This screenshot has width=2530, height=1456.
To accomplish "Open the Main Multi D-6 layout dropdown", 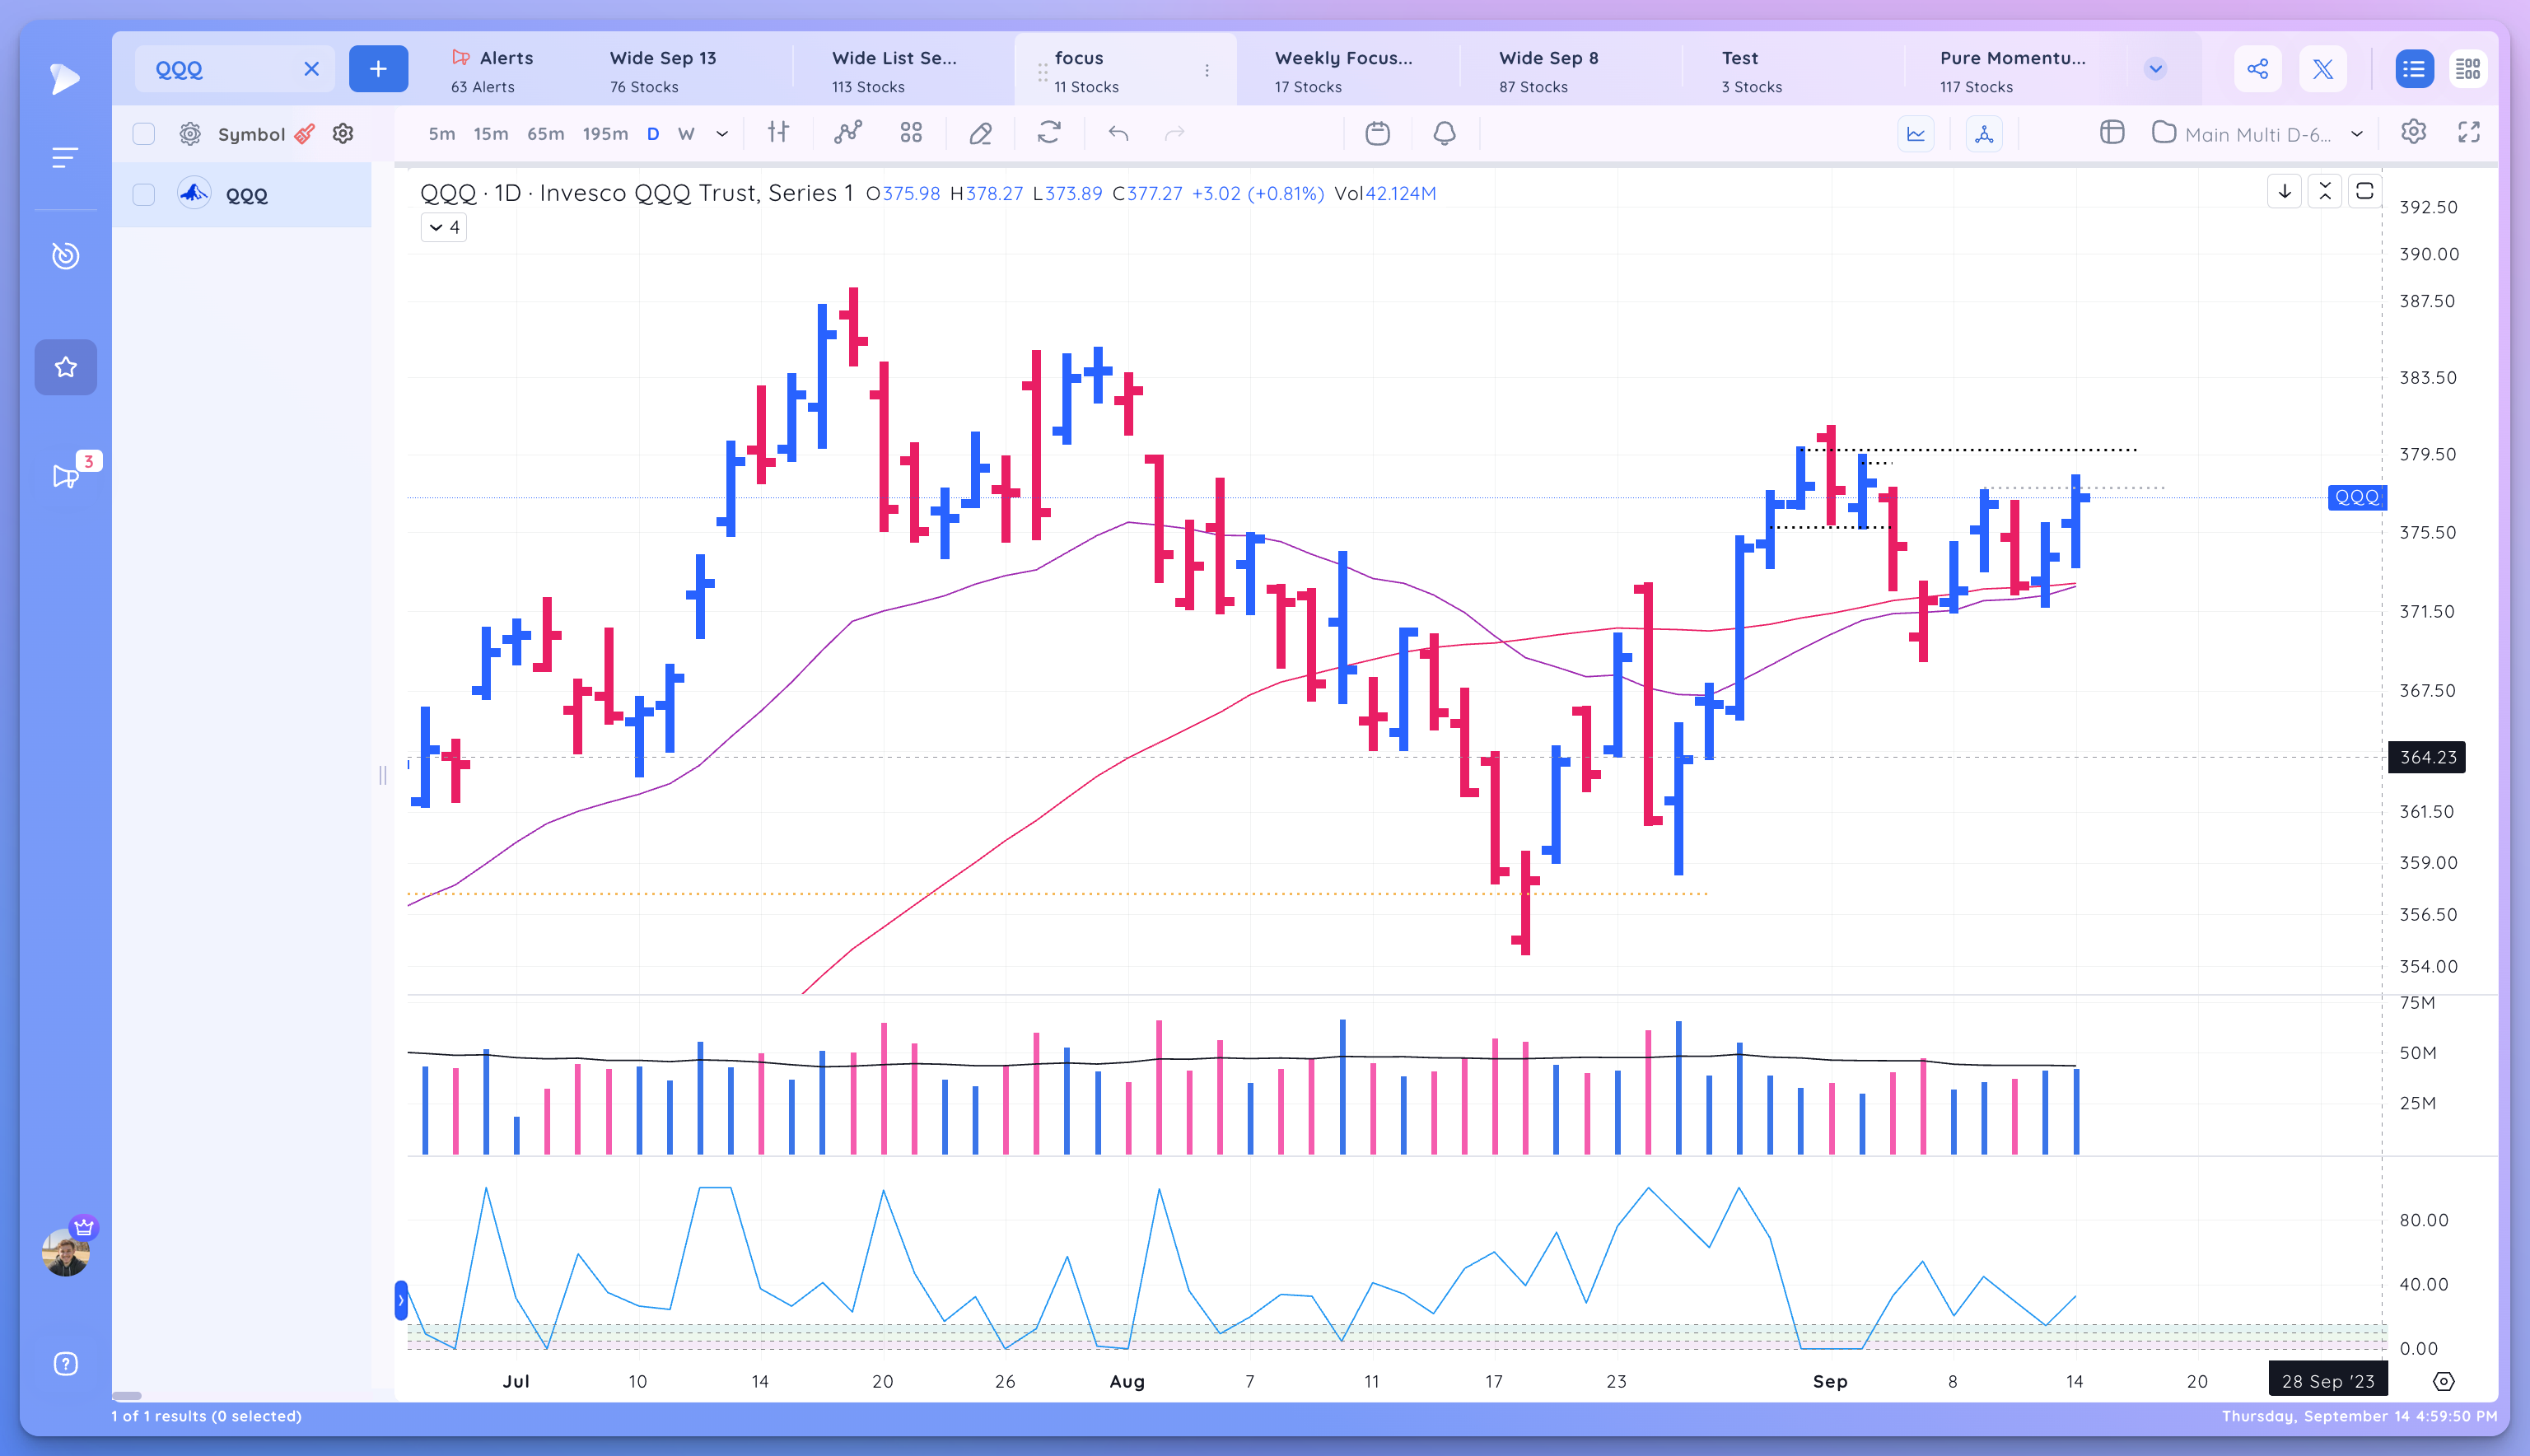I will pyautogui.click(x=2257, y=134).
